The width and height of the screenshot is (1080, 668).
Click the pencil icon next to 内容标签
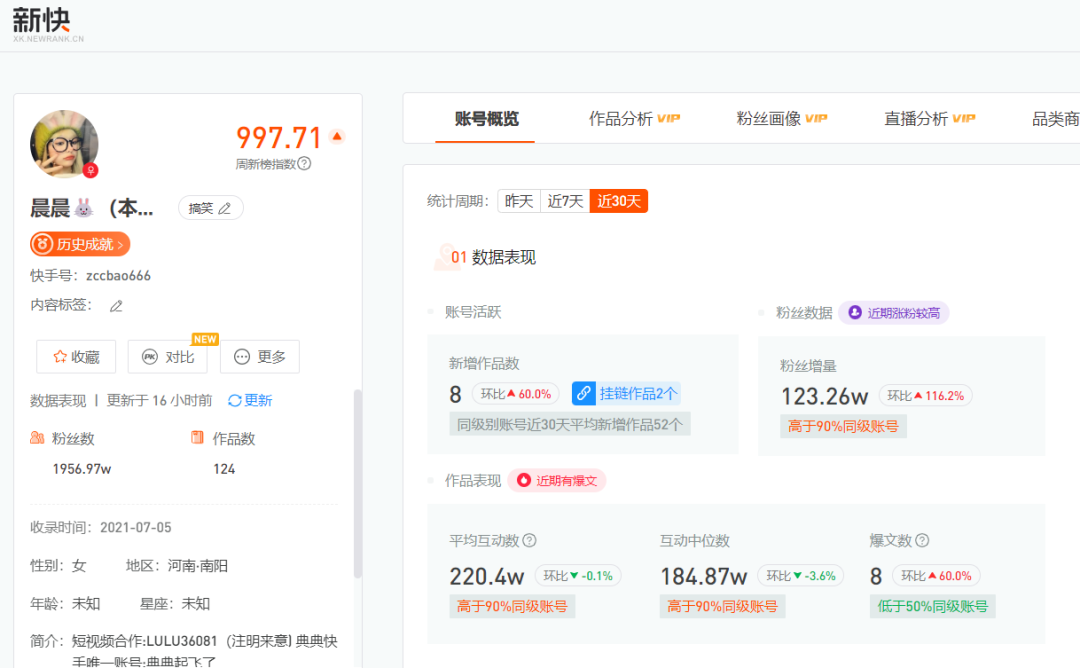tap(116, 306)
